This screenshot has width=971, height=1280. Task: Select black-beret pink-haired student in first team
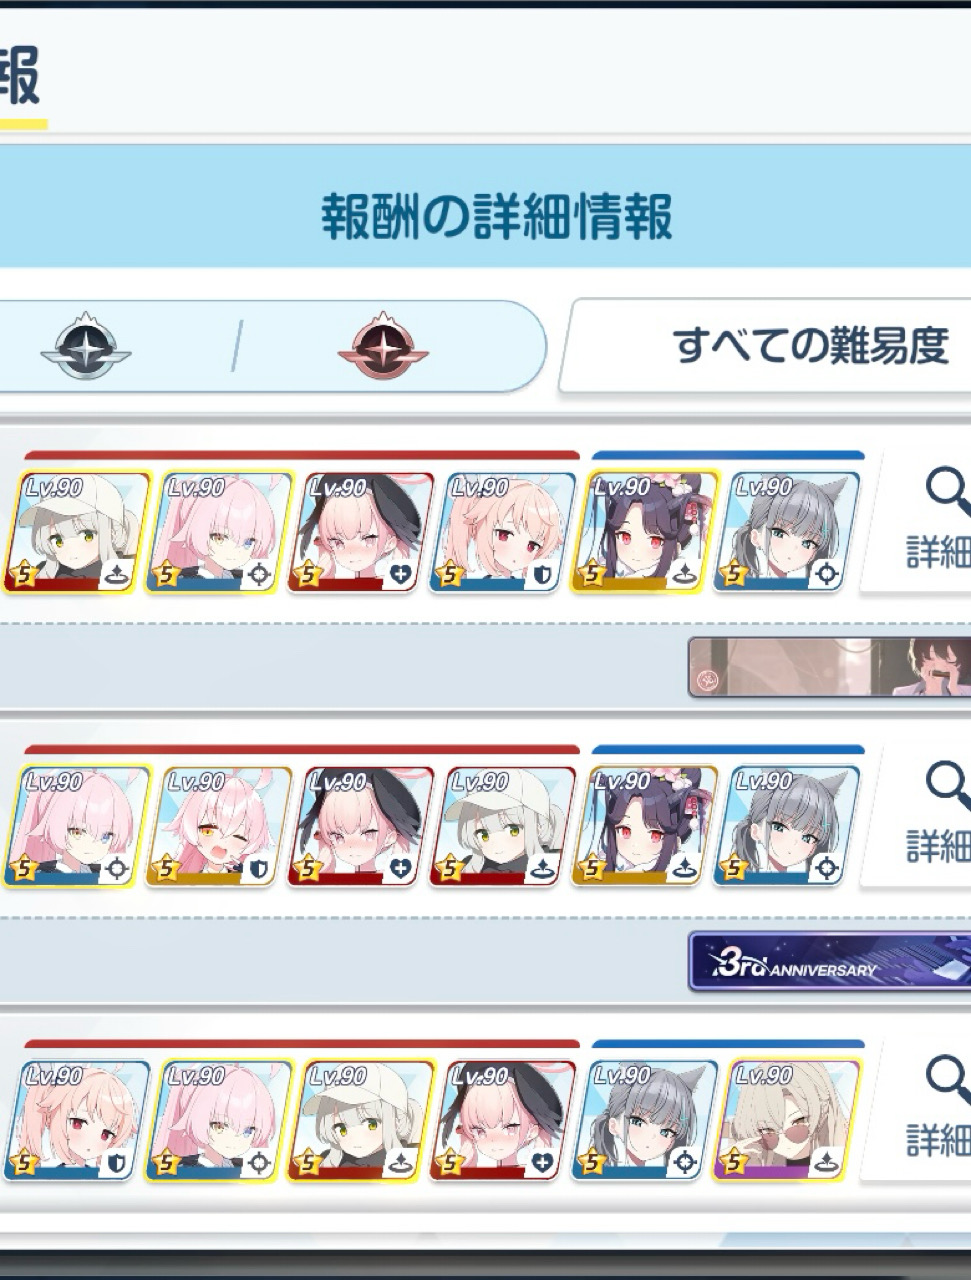click(361, 531)
